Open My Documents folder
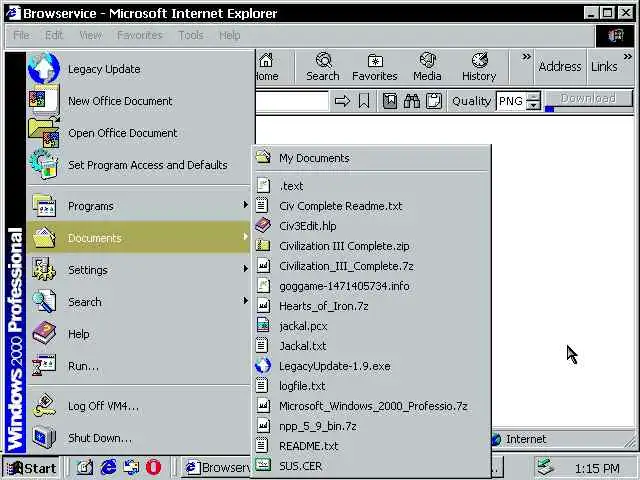The height and width of the screenshot is (480, 640). coord(371,158)
